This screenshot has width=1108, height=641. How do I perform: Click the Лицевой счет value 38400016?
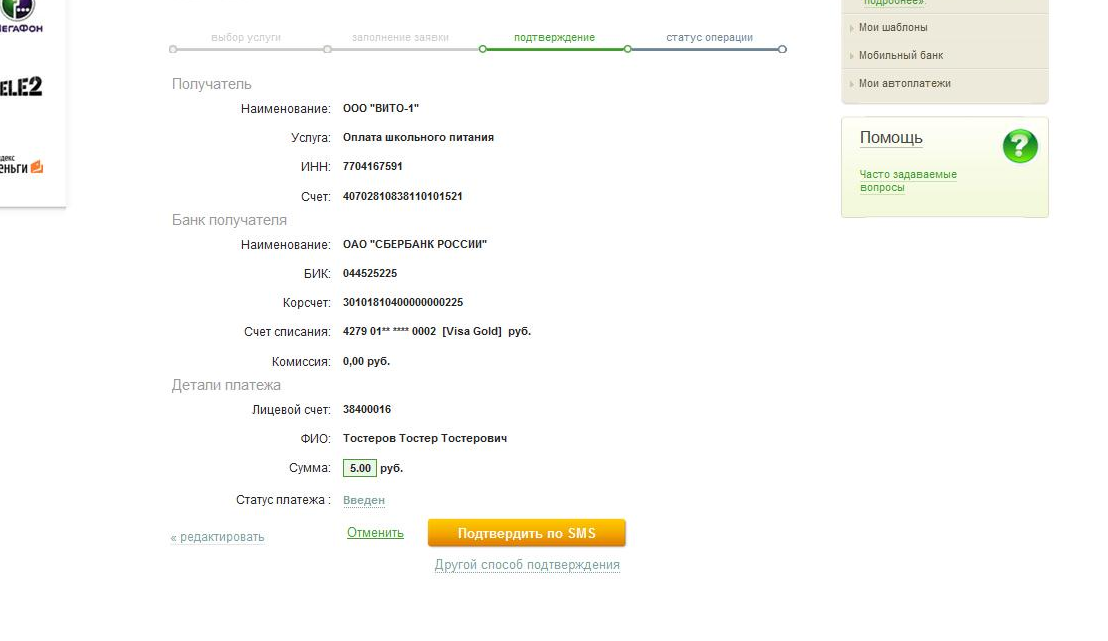367,409
